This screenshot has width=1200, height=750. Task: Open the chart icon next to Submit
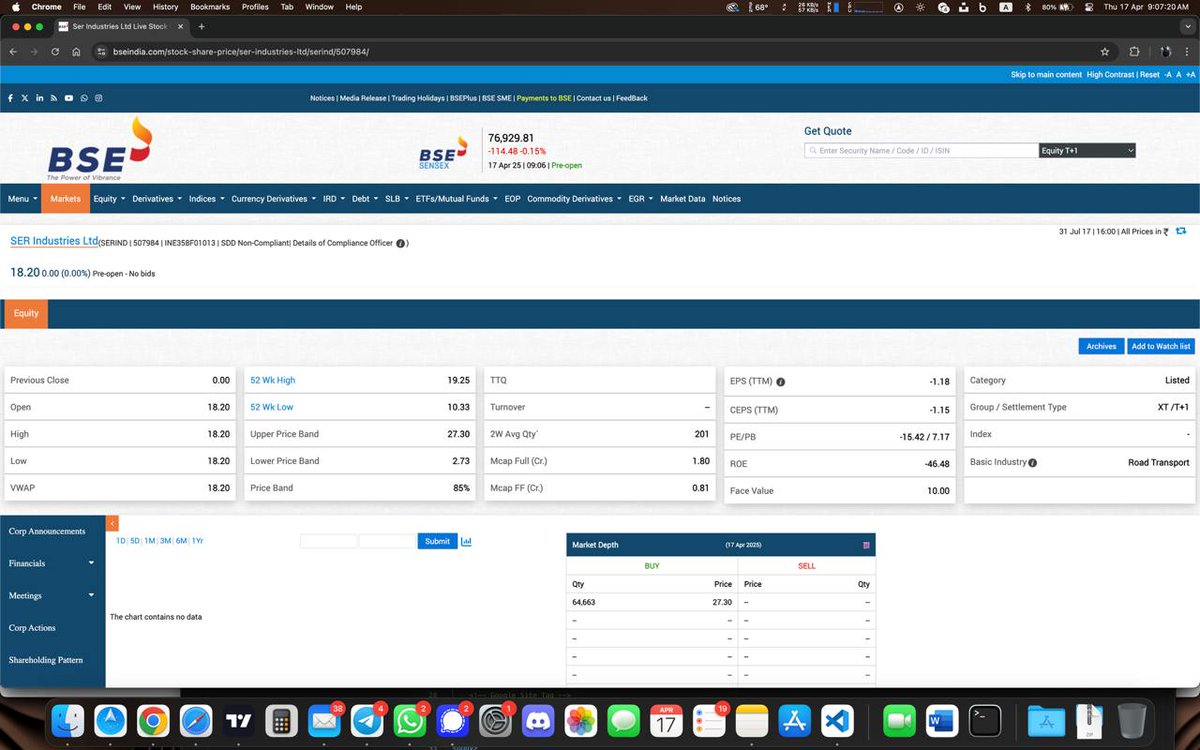(x=466, y=541)
